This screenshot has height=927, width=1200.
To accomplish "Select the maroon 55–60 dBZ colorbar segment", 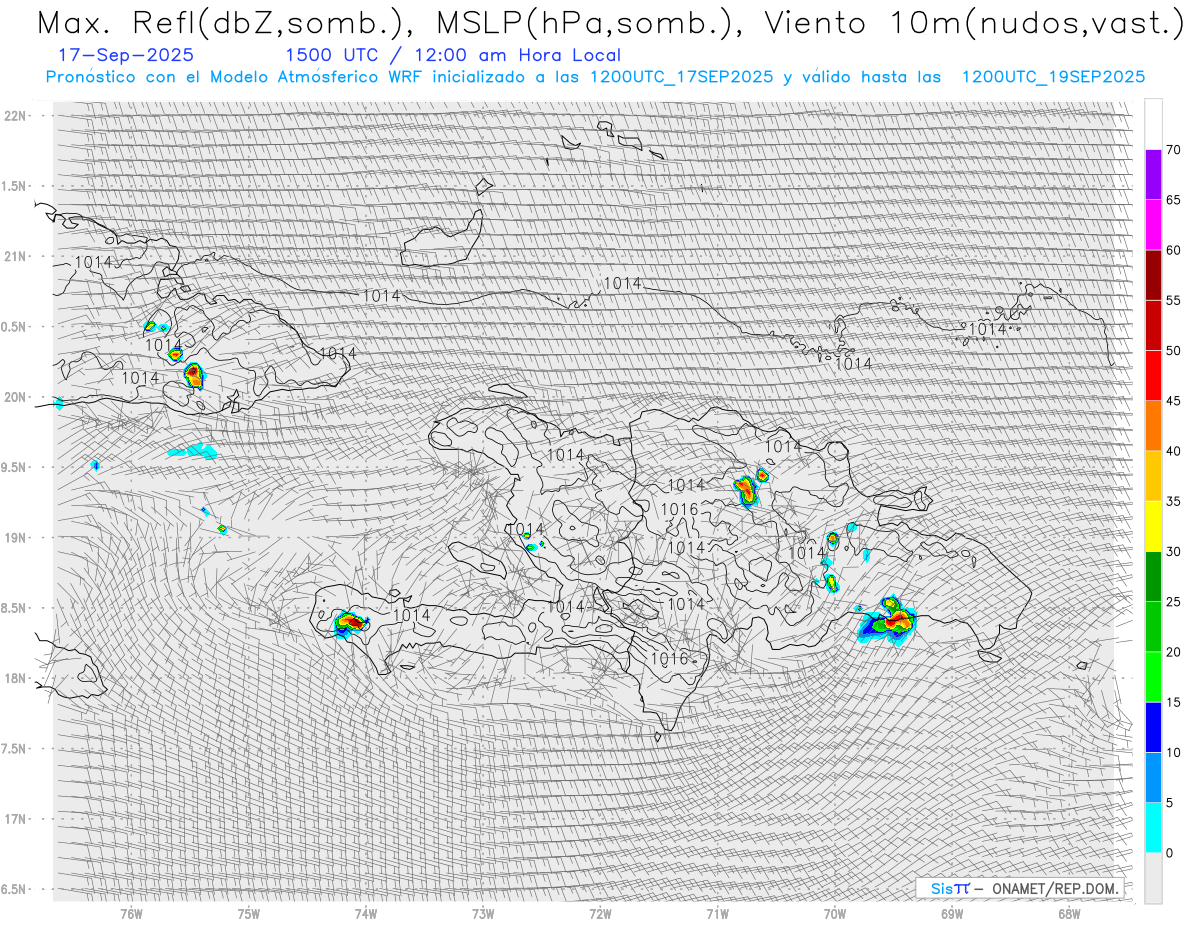I will point(1153,275).
